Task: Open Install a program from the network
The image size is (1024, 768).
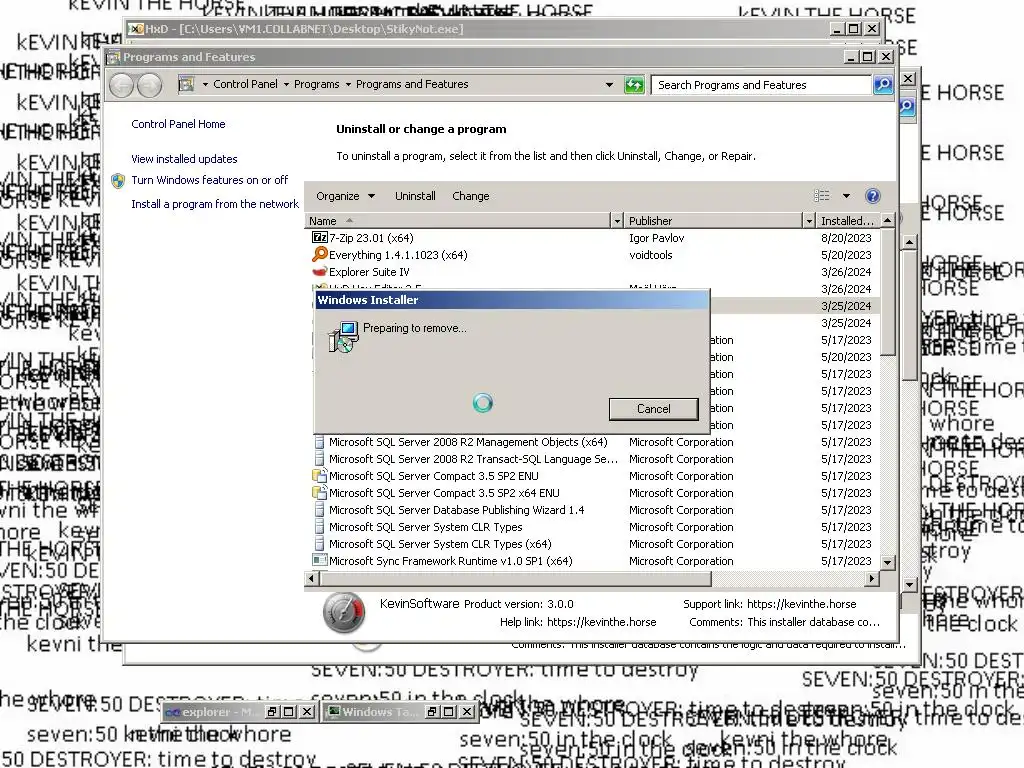Action: [215, 204]
